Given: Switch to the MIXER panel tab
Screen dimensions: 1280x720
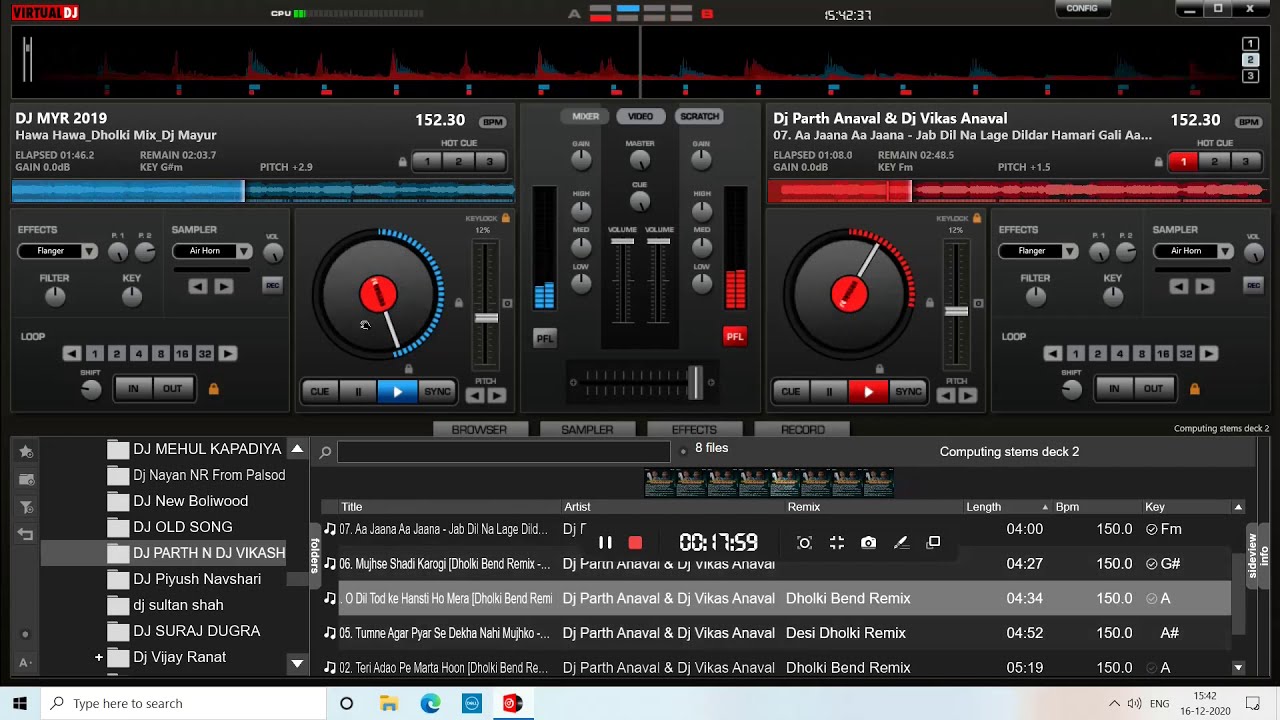Looking at the screenshot, I should coord(585,116).
